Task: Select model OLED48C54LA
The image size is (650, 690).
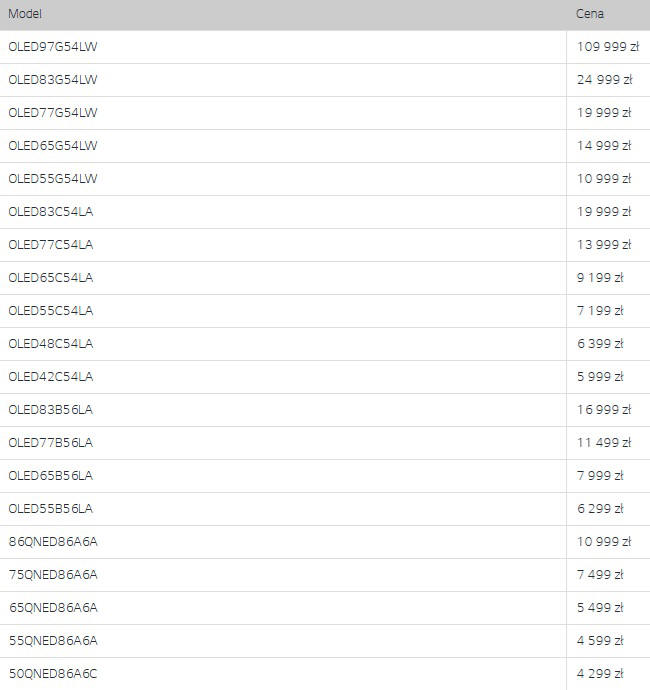Action: point(51,344)
